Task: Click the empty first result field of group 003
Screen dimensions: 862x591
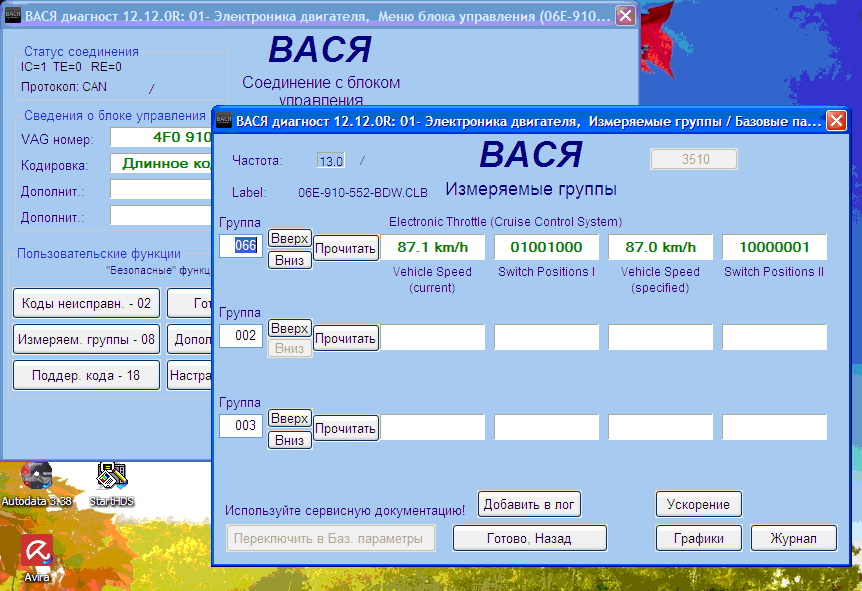Action: [433, 427]
